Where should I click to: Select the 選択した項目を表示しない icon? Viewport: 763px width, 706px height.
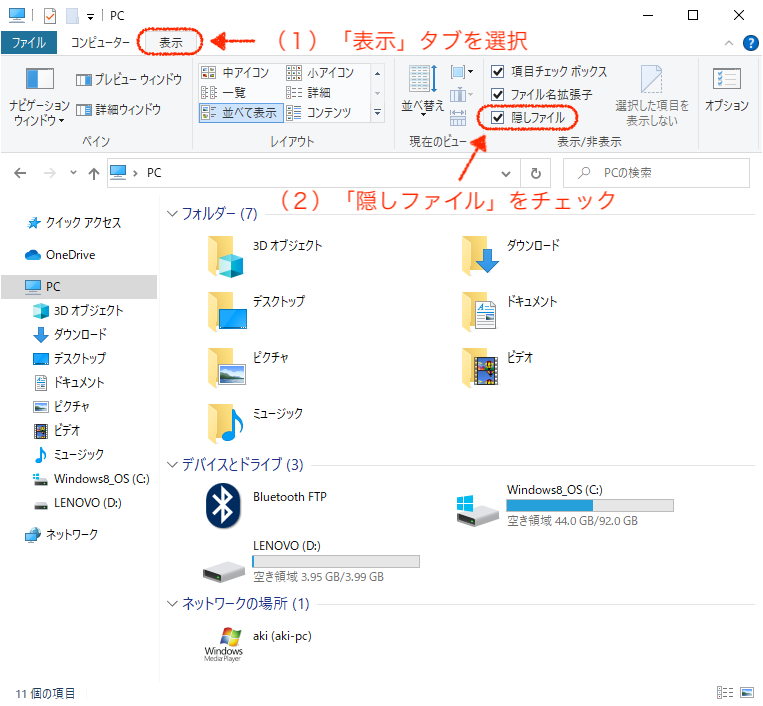point(651,96)
